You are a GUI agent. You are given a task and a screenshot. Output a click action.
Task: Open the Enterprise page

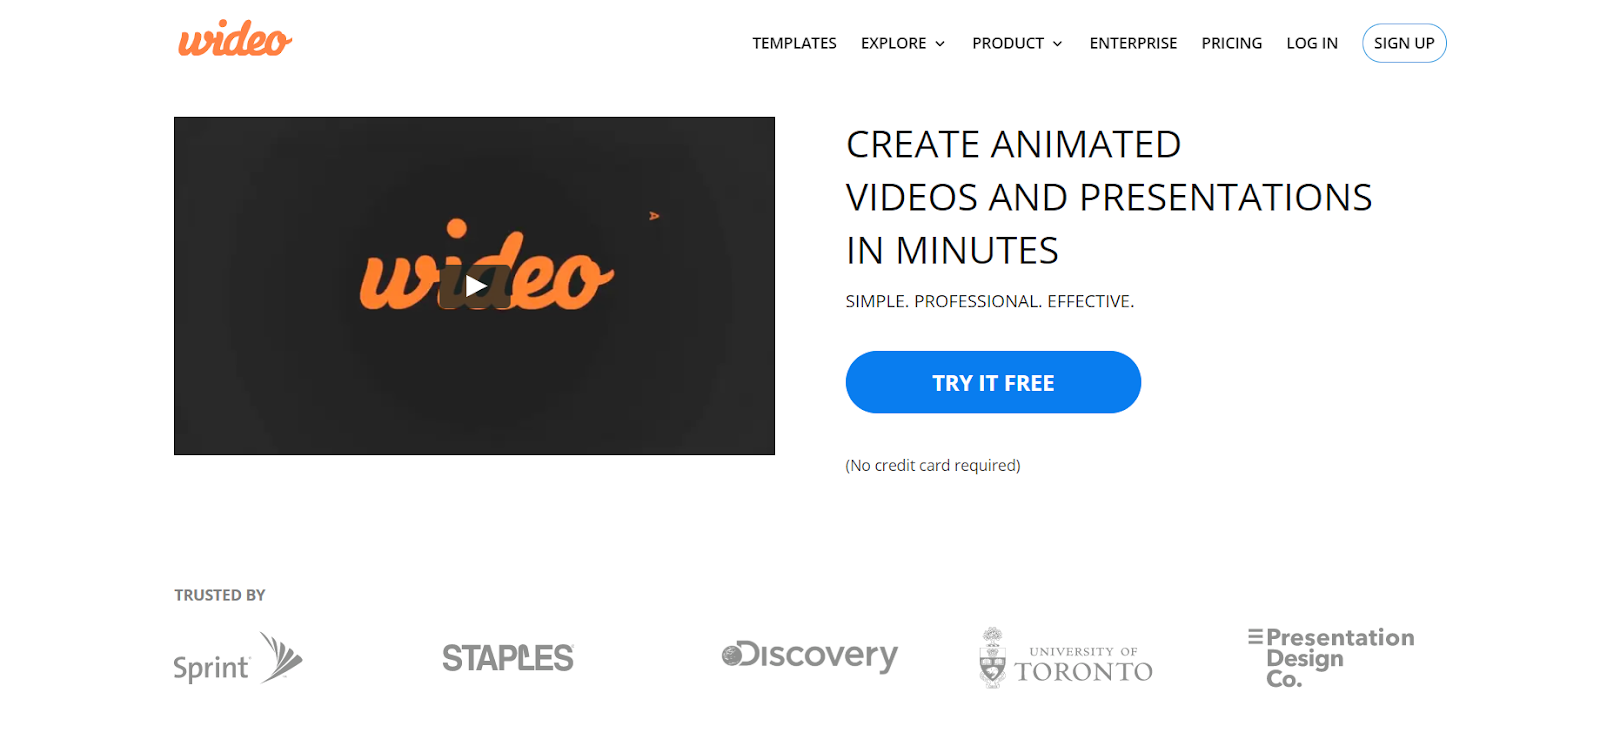point(1133,43)
